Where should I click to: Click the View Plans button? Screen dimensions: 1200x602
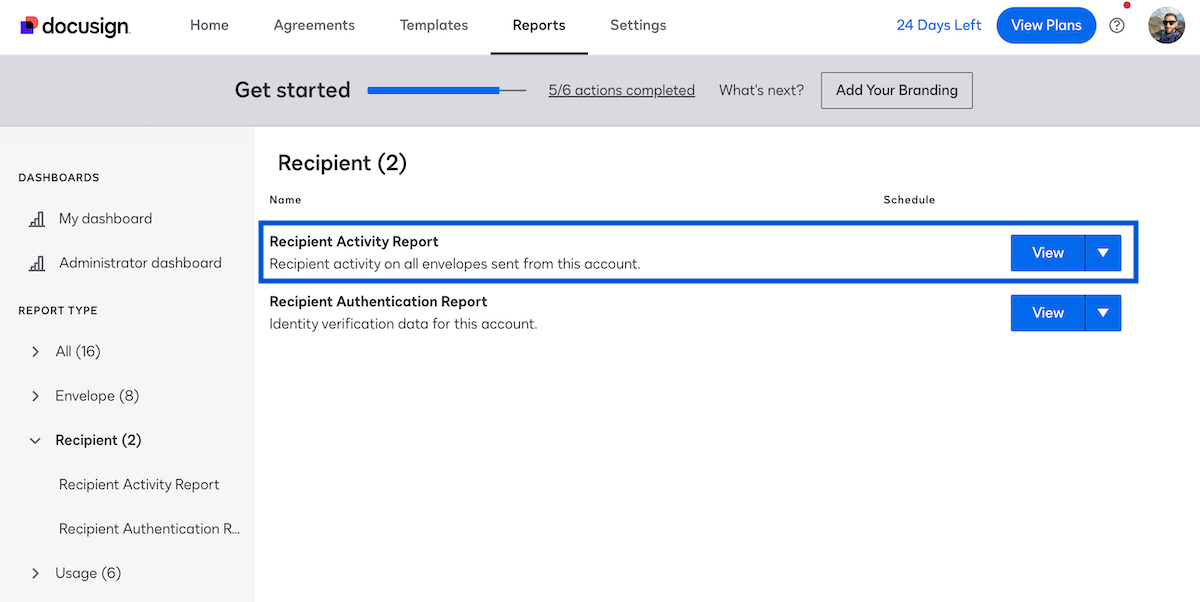(x=1046, y=25)
